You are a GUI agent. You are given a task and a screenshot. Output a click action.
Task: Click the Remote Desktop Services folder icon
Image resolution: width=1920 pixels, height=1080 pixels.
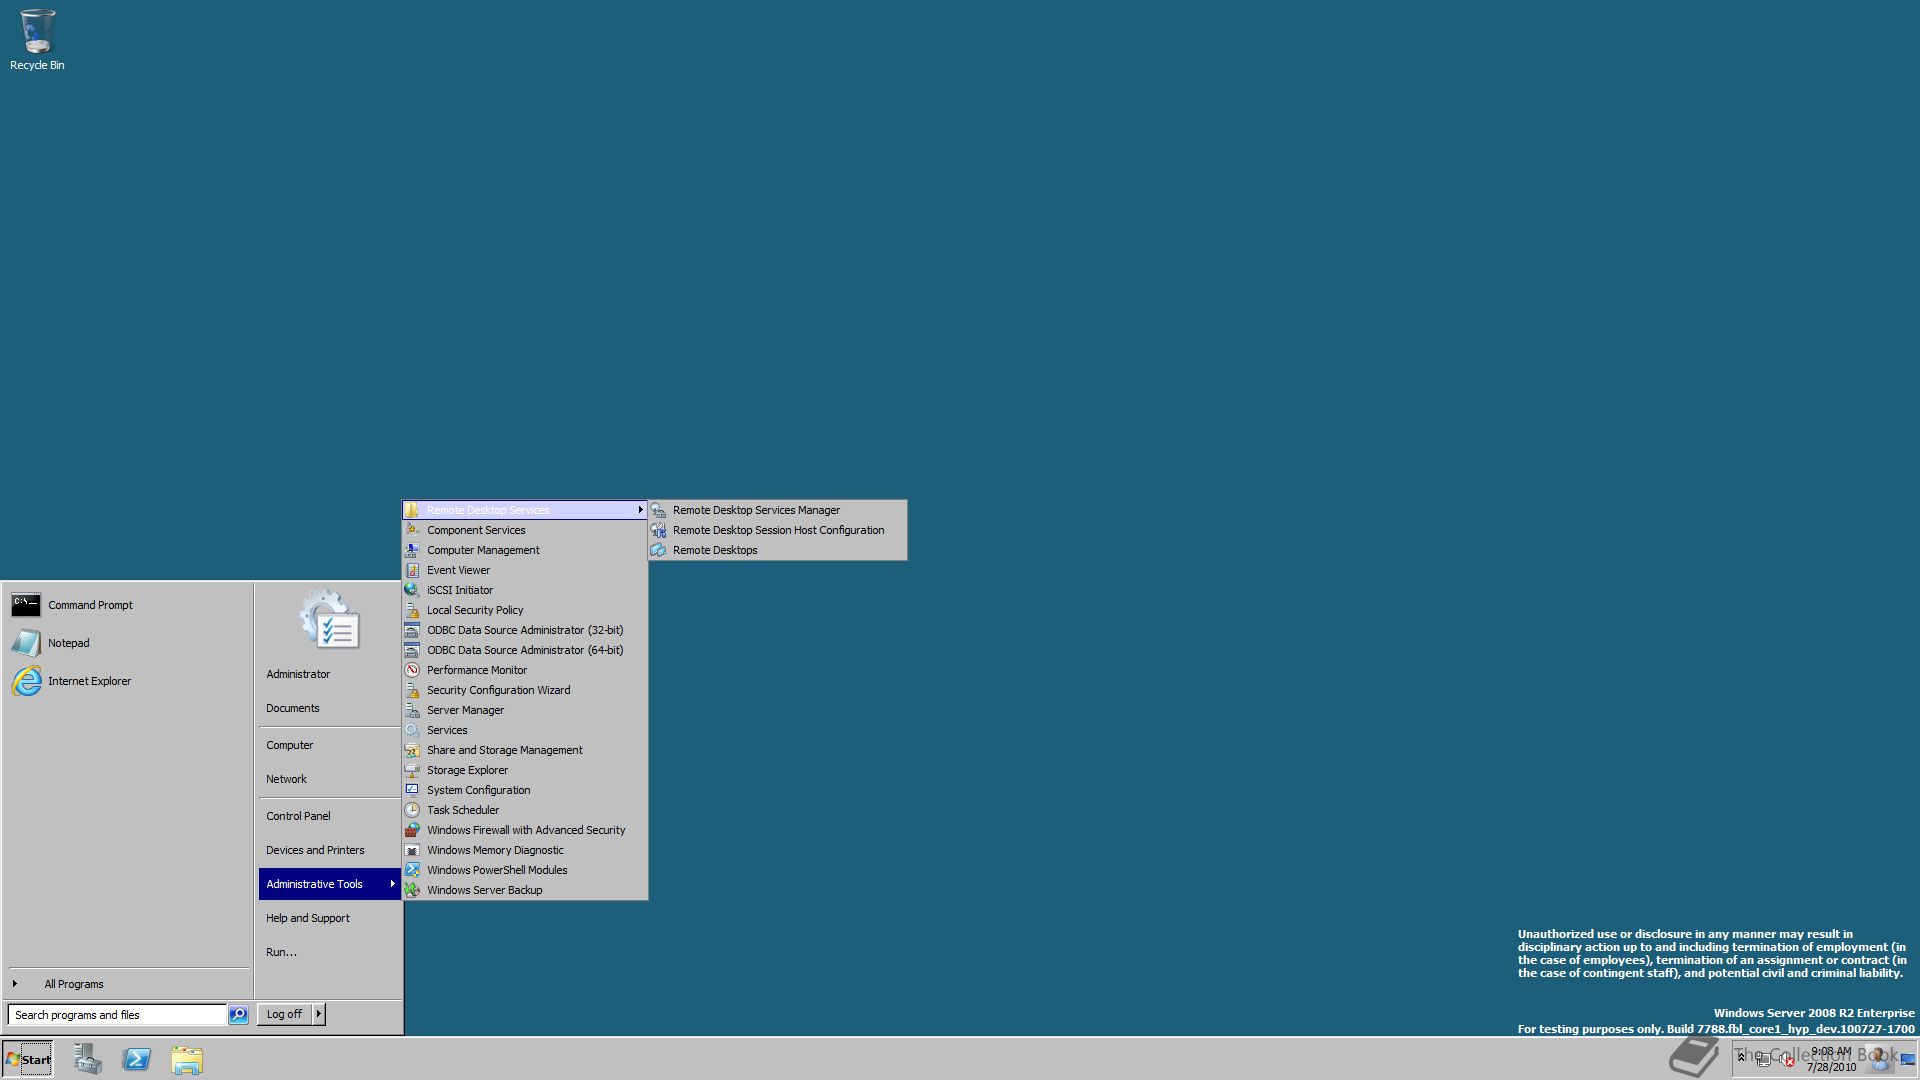click(412, 510)
